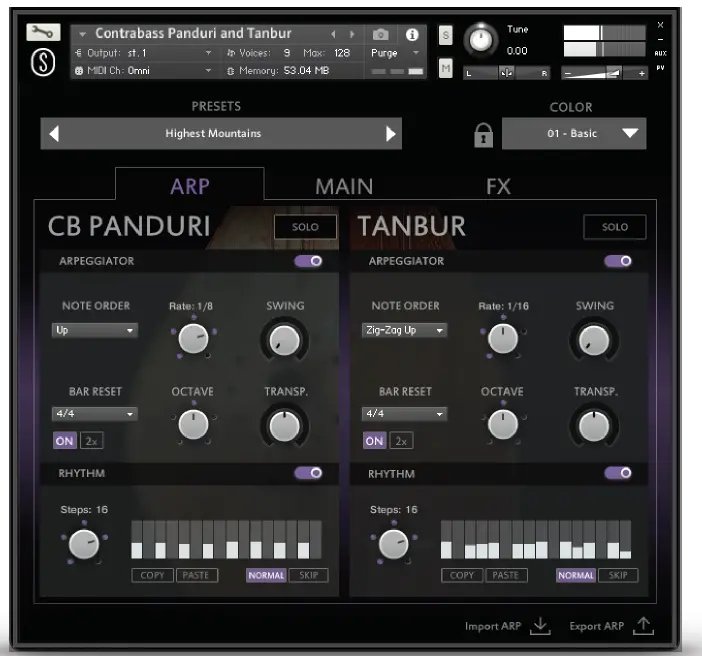Select previous preset with left arrow
This screenshot has width=702, height=656.
[x=54, y=133]
